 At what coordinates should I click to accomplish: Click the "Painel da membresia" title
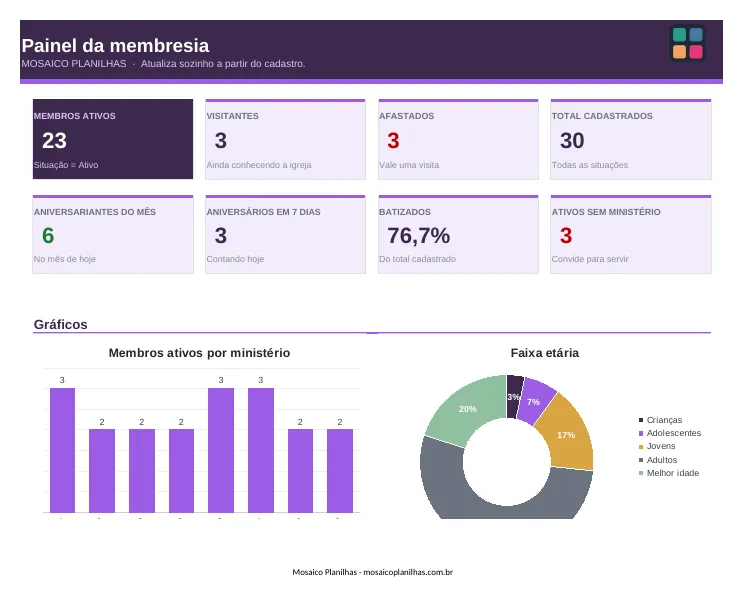click(115, 46)
